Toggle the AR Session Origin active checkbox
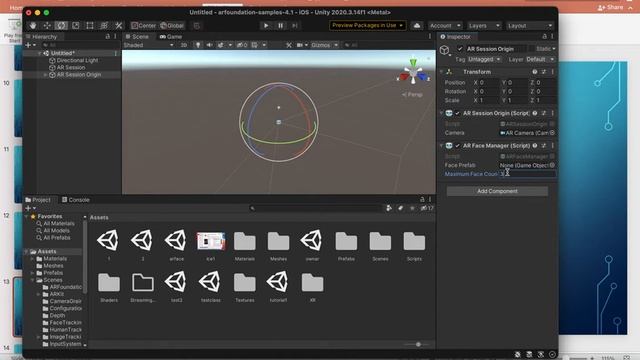Screen dimensions: 640x360 (460, 49)
